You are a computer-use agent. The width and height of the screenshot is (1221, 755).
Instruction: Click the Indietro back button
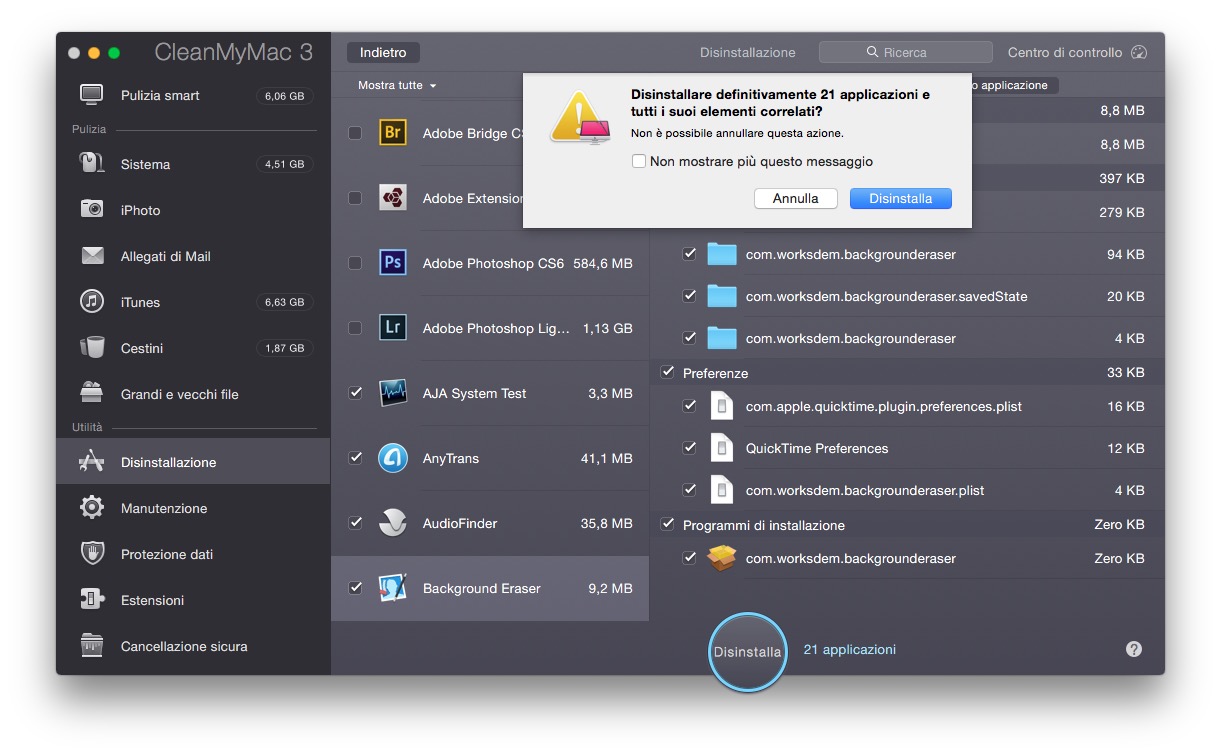[x=383, y=52]
